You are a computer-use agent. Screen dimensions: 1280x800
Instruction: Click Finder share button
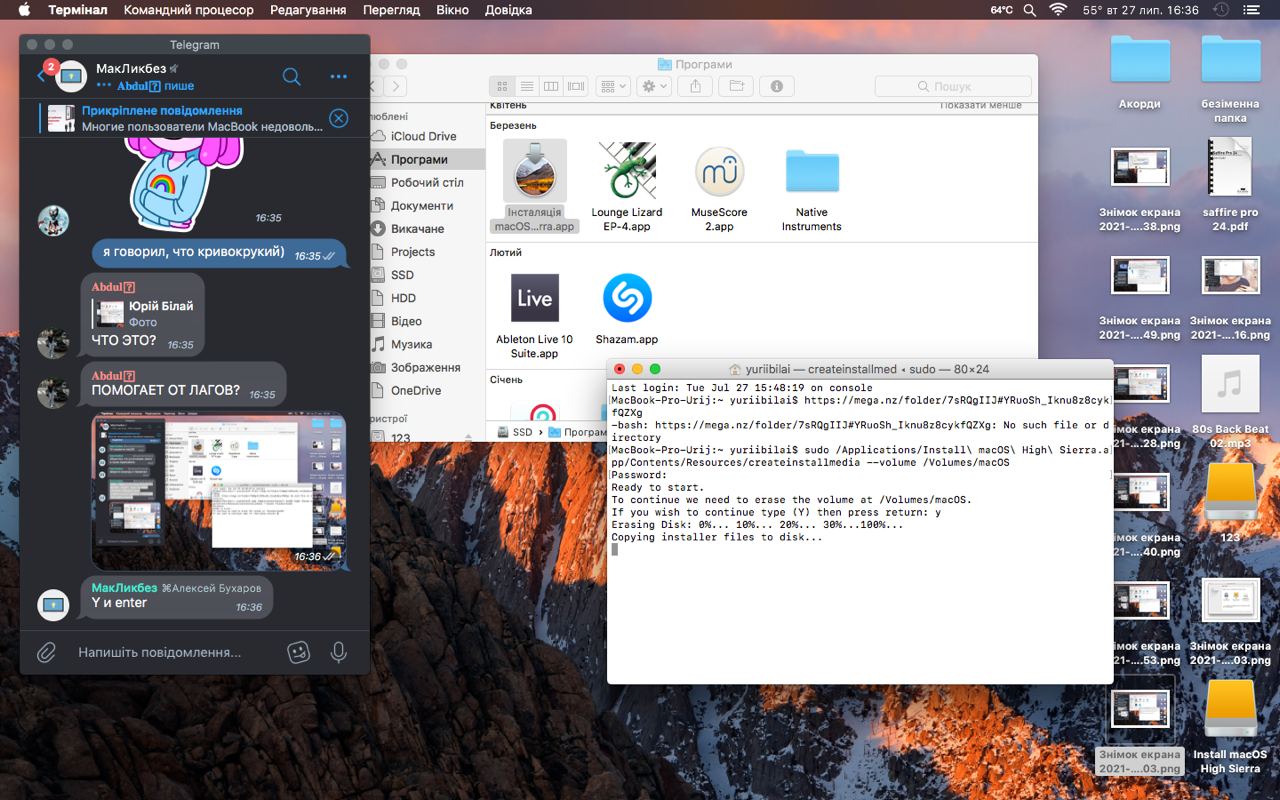pyautogui.click(x=695, y=86)
